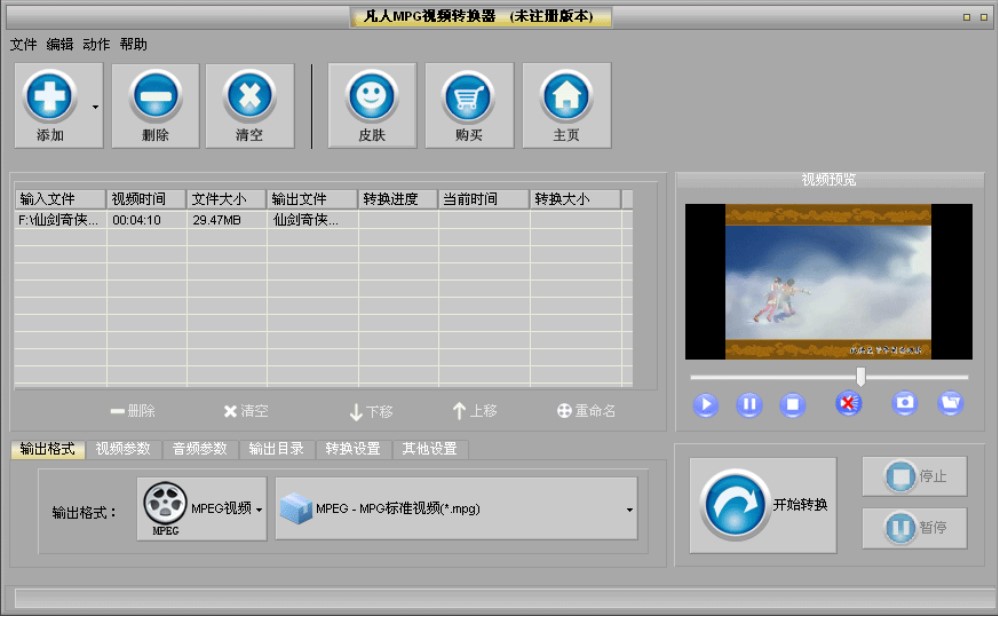
Task: Click the Add (添加) file icon
Action: [x=50, y=98]
